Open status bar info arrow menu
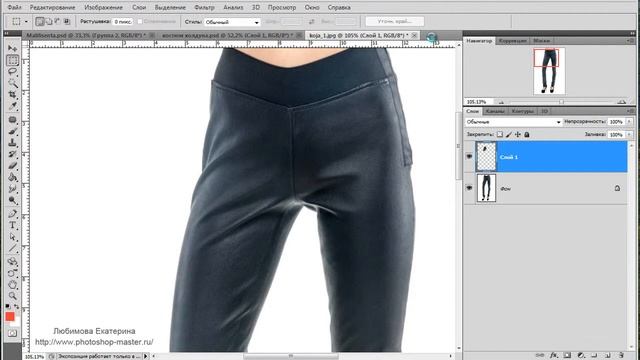The width and height of the screenshot is (640, 360). click(x=146, y=356)
